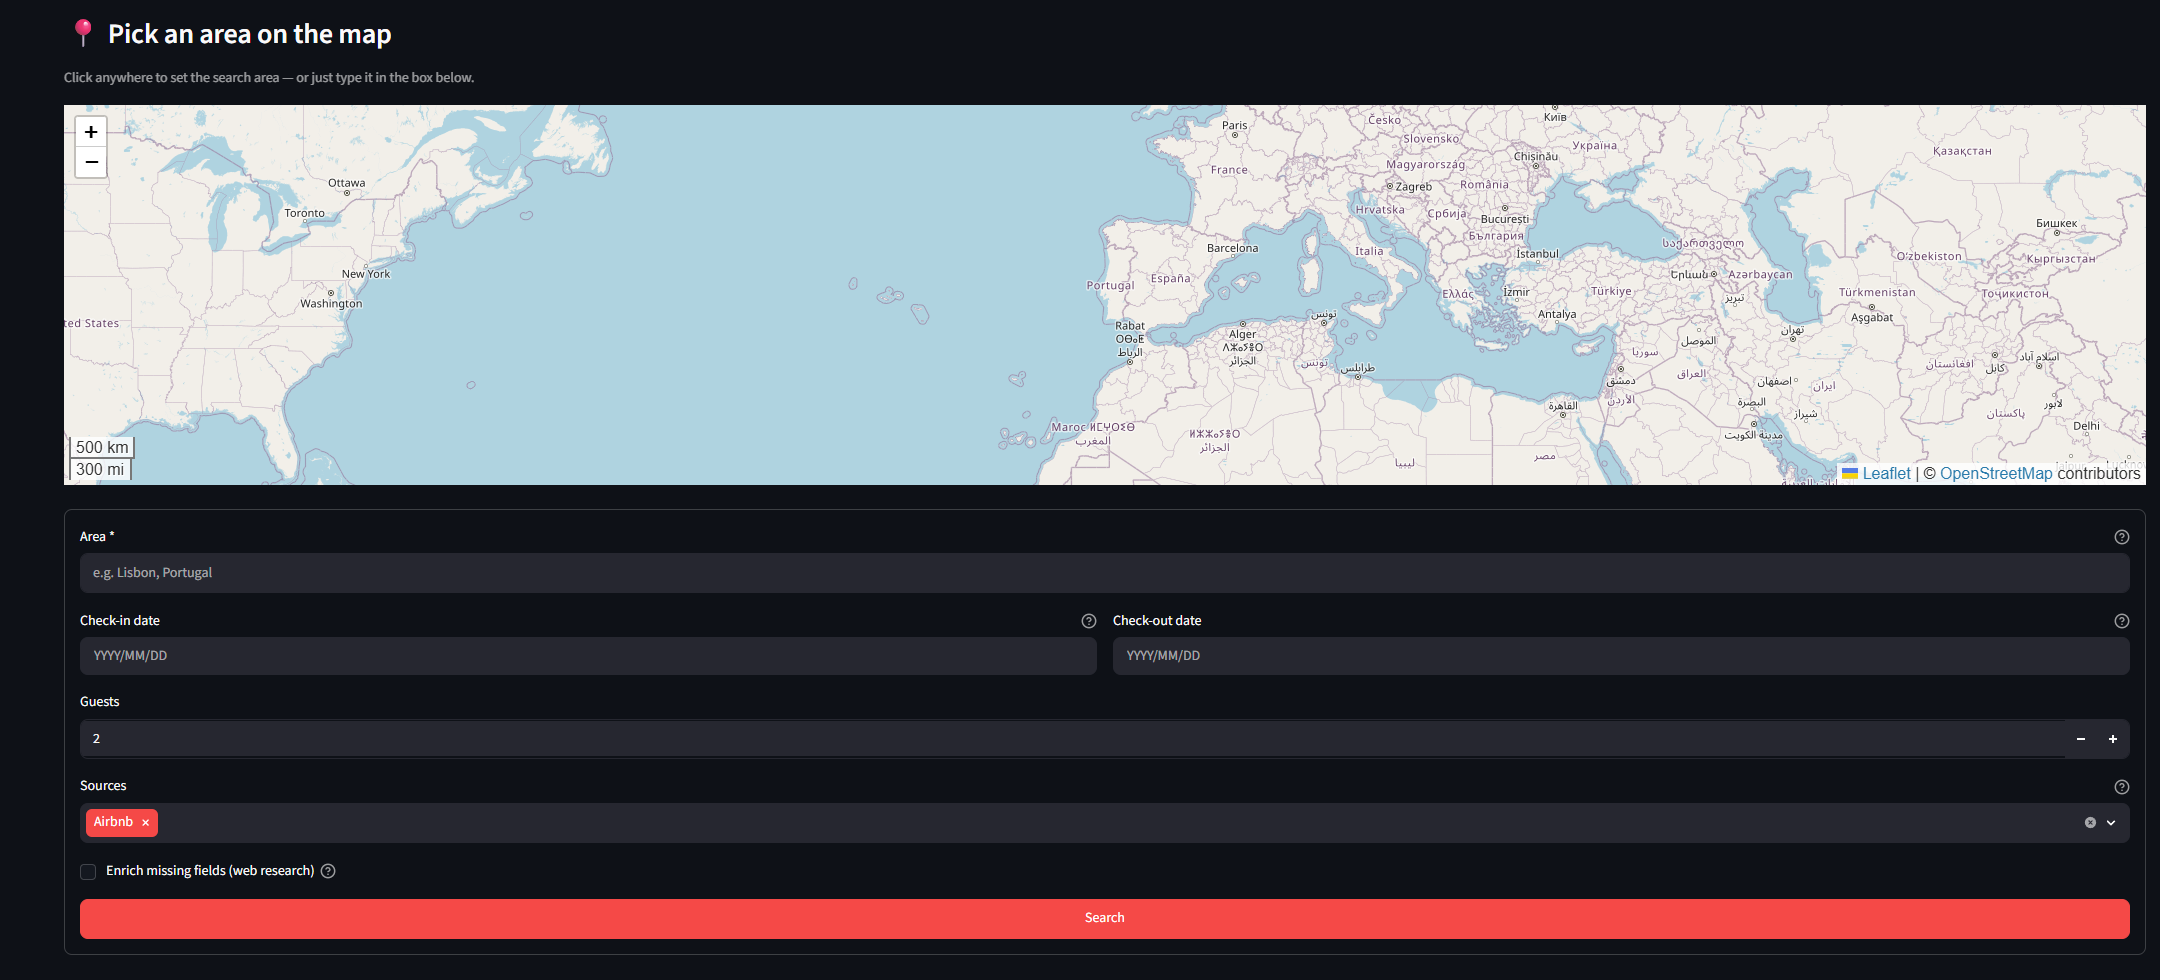This screenshot has width=2160, height=980.
Task: Open the Leaflet link
Action: (1886, 474)
